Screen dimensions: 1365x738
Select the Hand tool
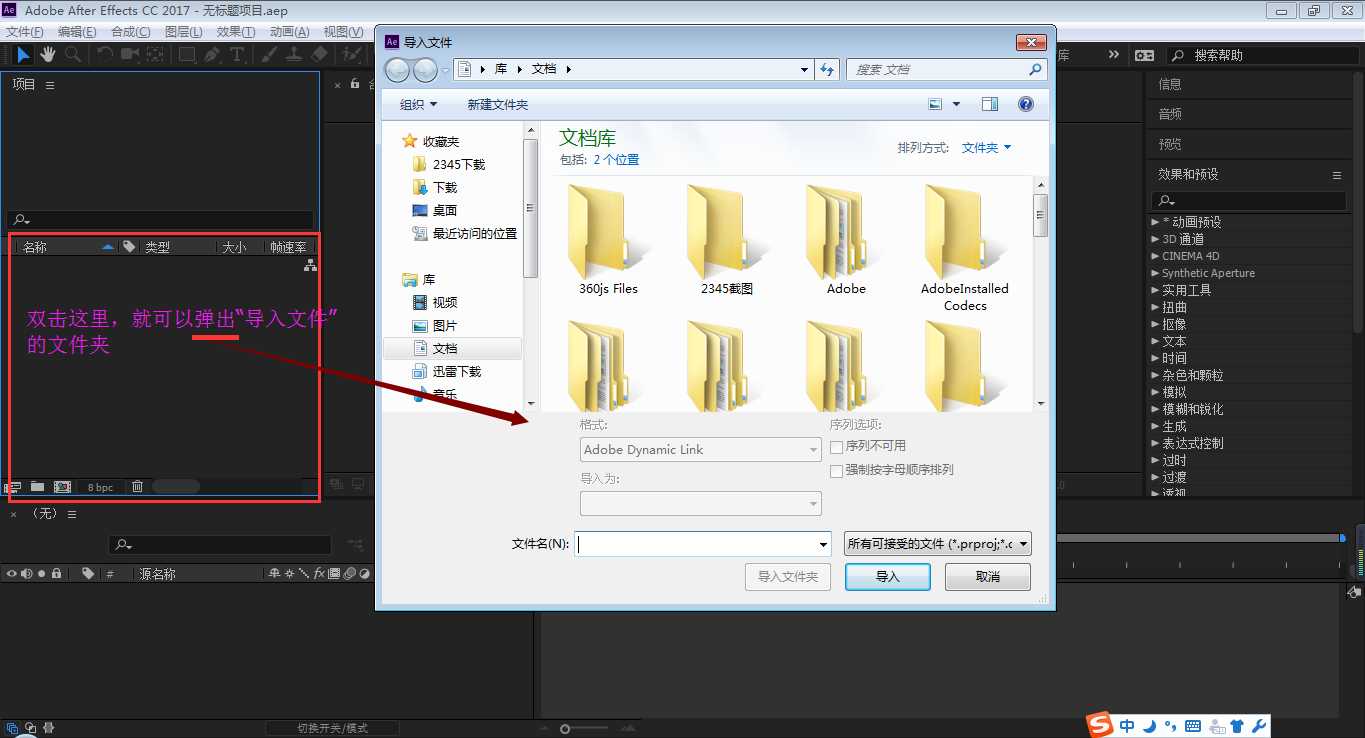coord(47,54)
